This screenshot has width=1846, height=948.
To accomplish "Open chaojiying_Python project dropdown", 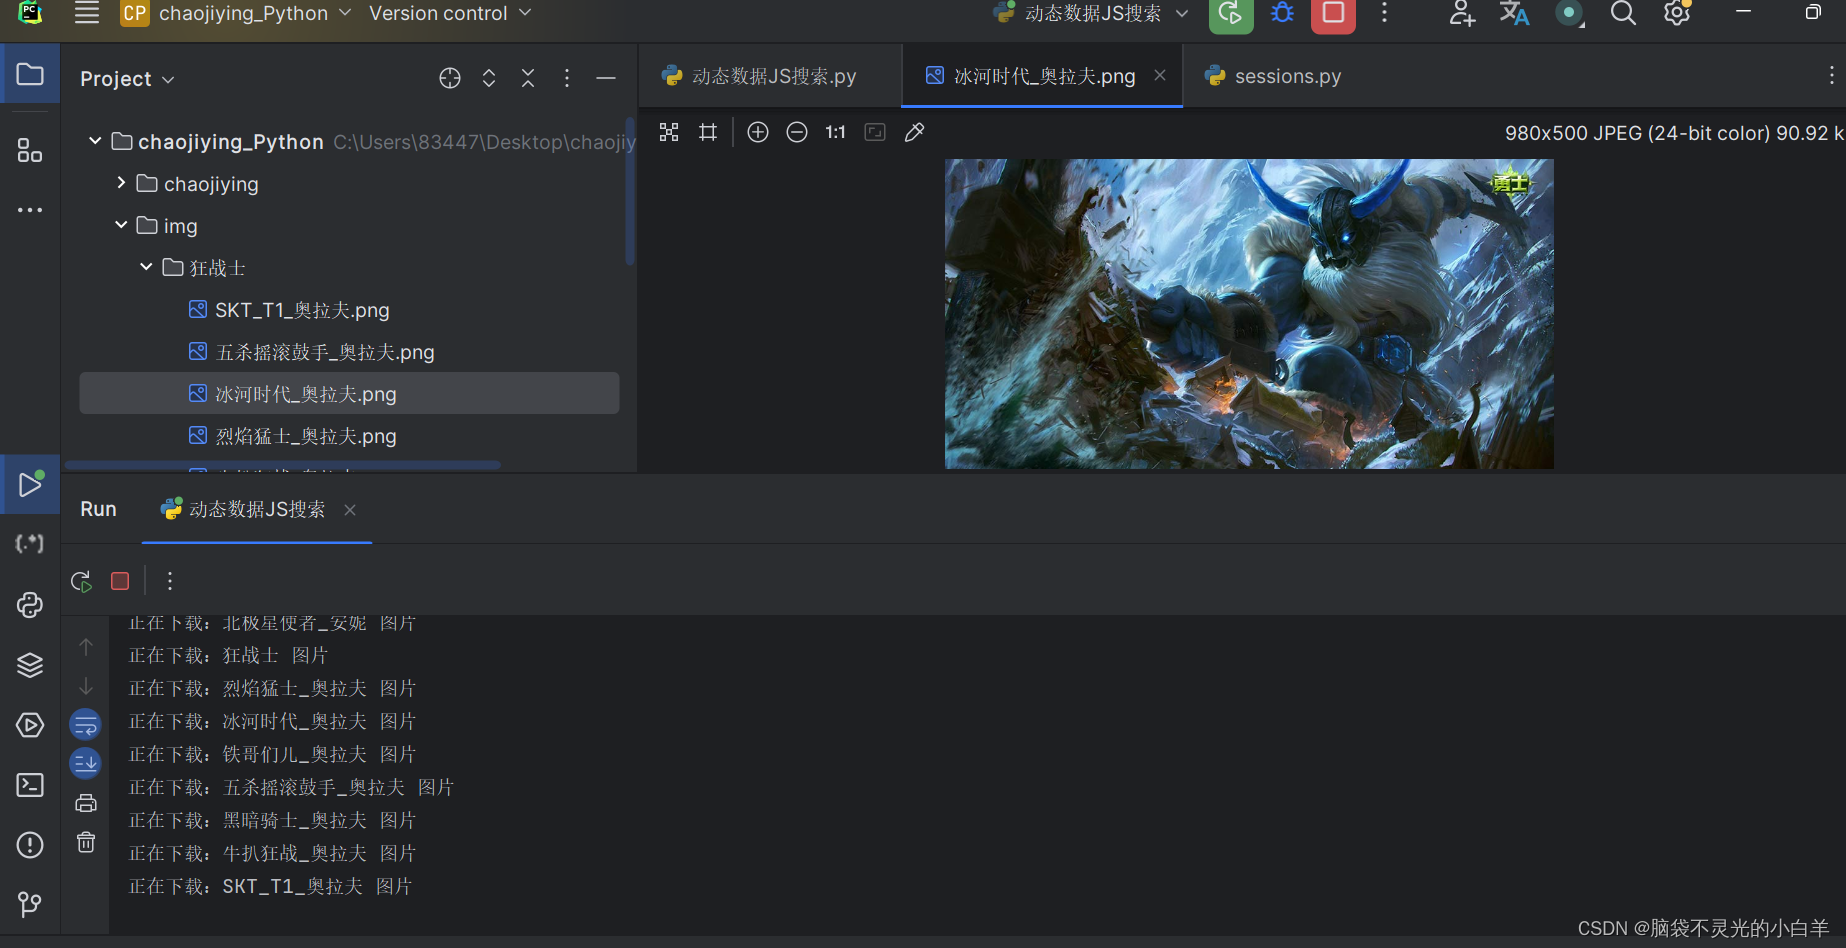I will click(x=236, y=13).
